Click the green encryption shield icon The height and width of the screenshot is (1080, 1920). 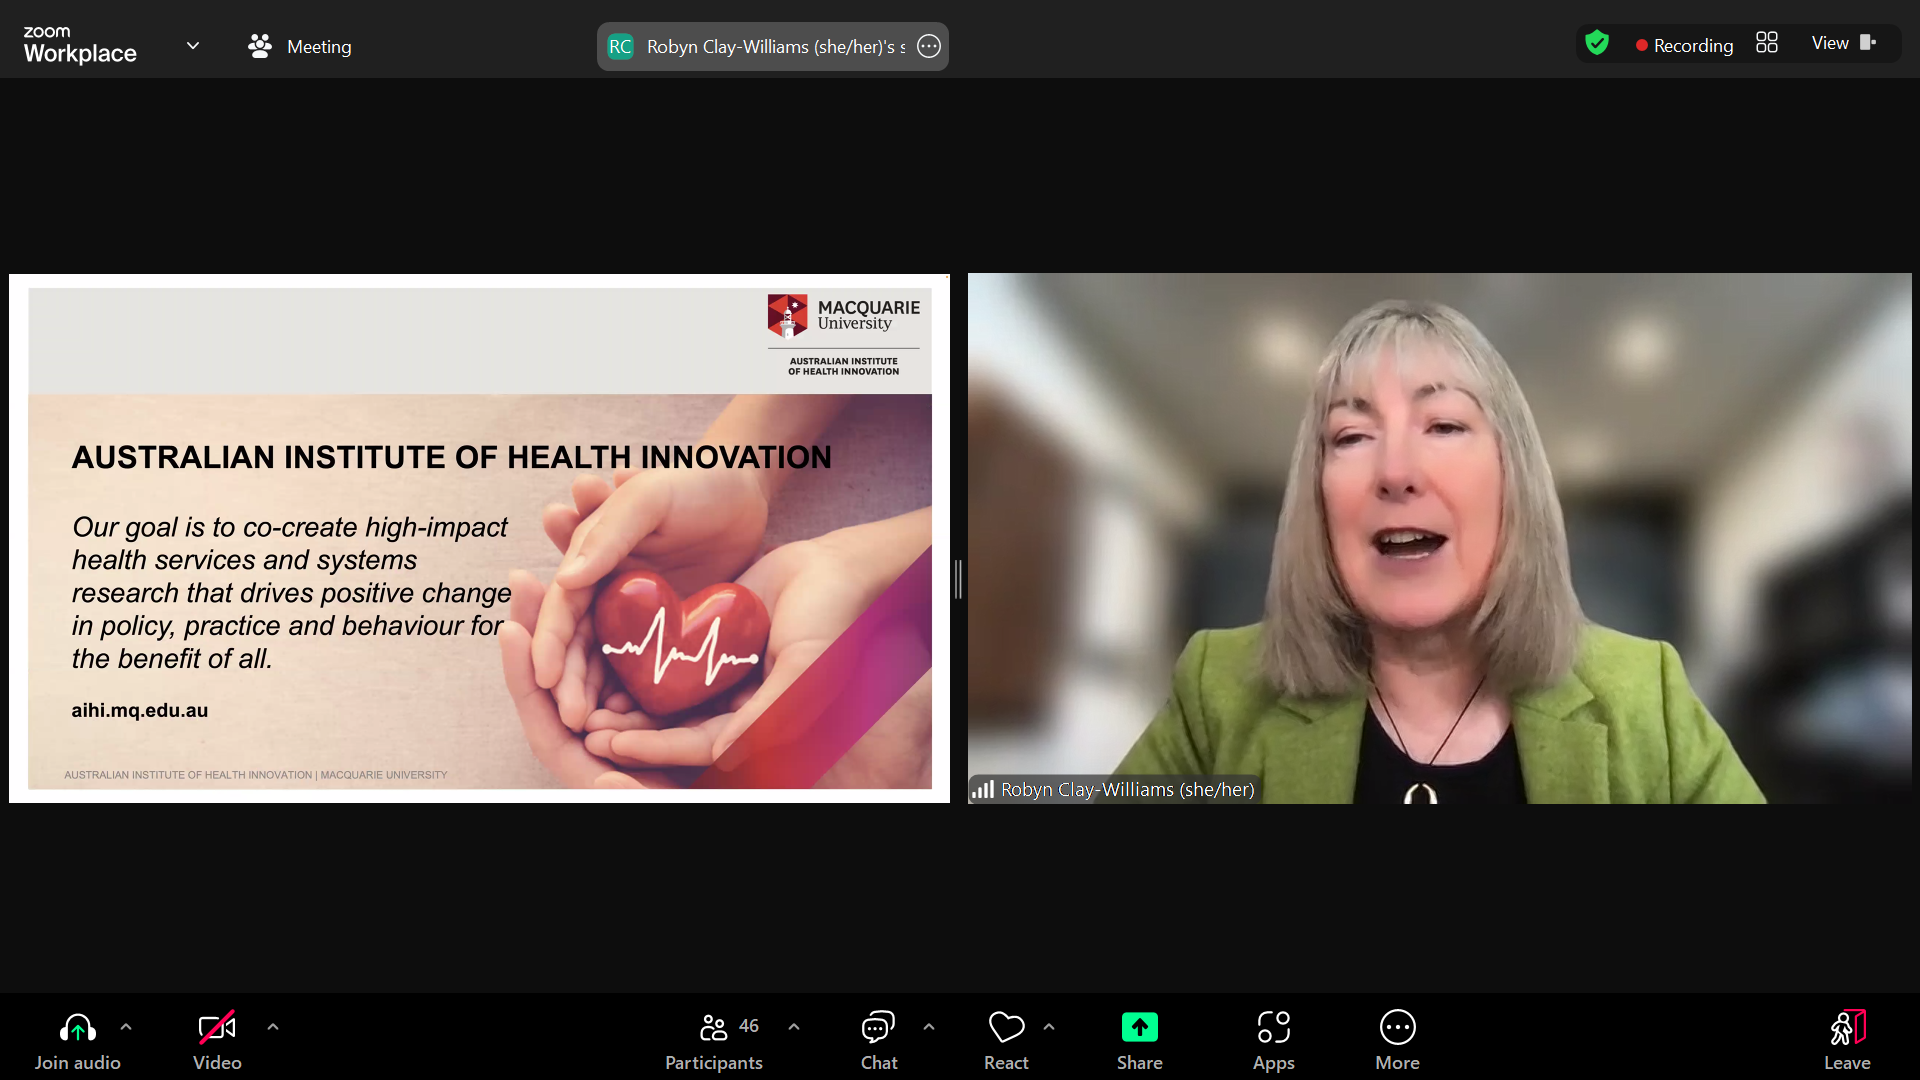point(1597,43)
